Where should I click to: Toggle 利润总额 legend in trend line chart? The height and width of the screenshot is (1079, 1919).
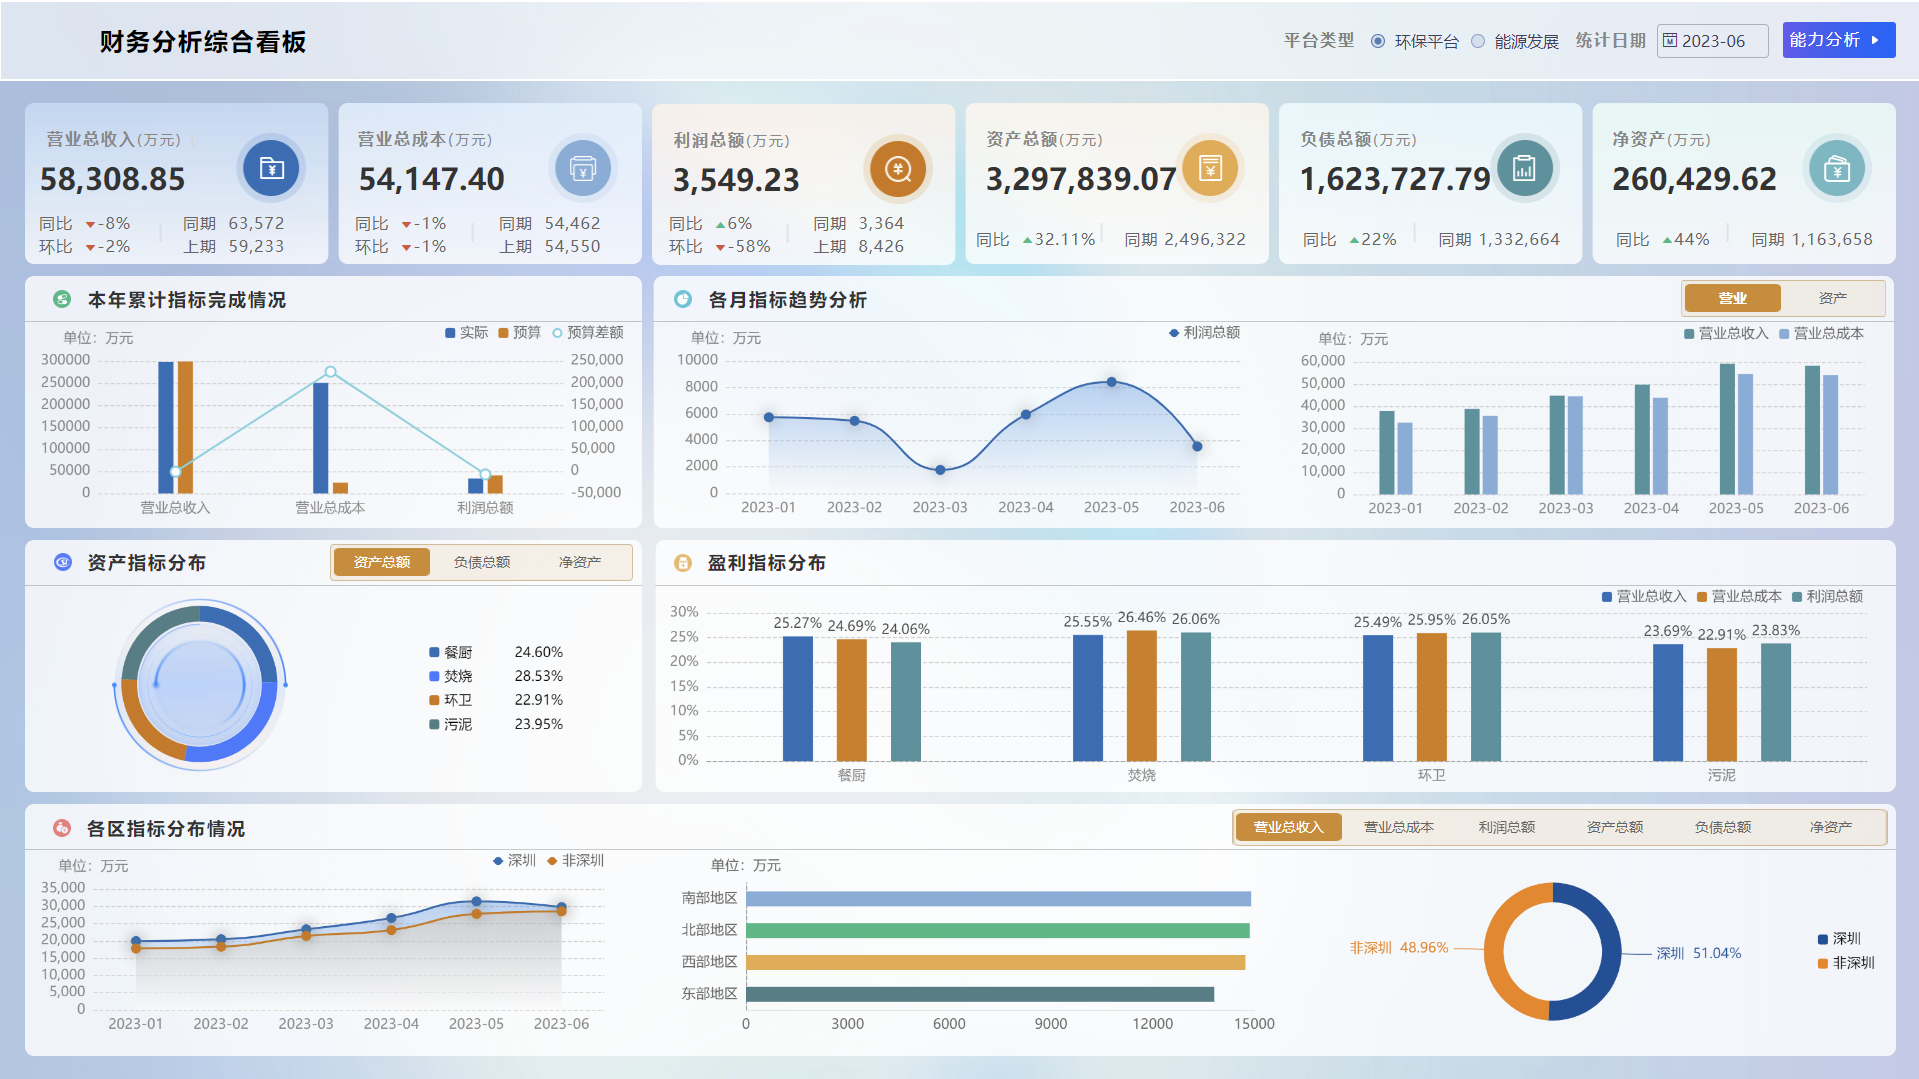1204,332
